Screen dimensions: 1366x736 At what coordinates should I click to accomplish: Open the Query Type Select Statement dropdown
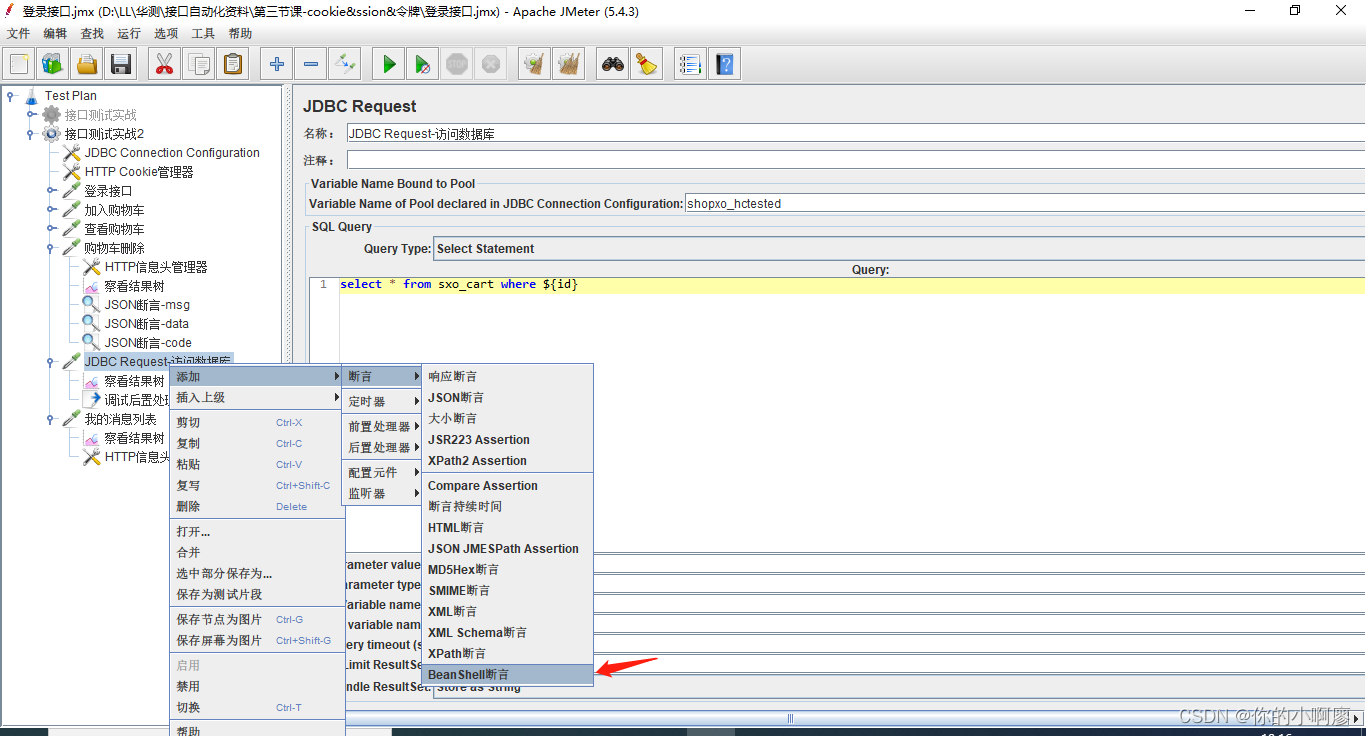tap(899, 249)
